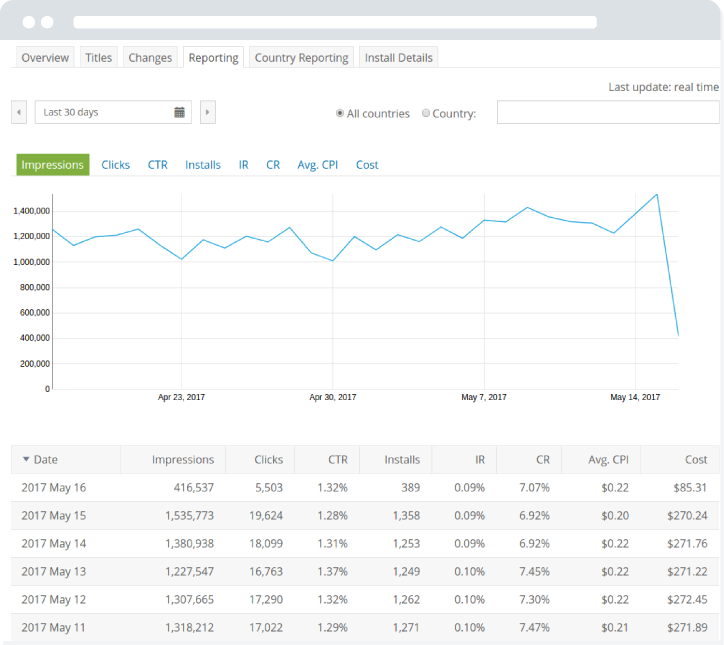Switch to the Overview tab
724x645 pixels.
click(45, 58)
